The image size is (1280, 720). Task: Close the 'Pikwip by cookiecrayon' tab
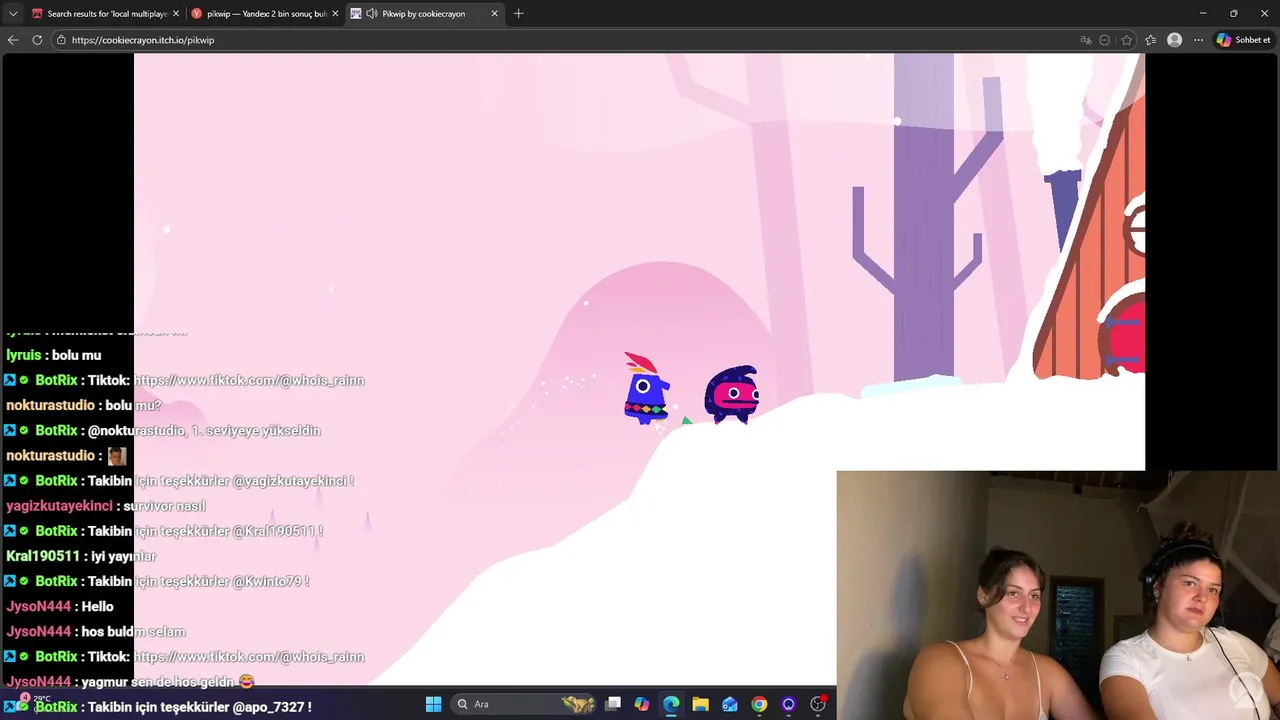coord(494,14)
